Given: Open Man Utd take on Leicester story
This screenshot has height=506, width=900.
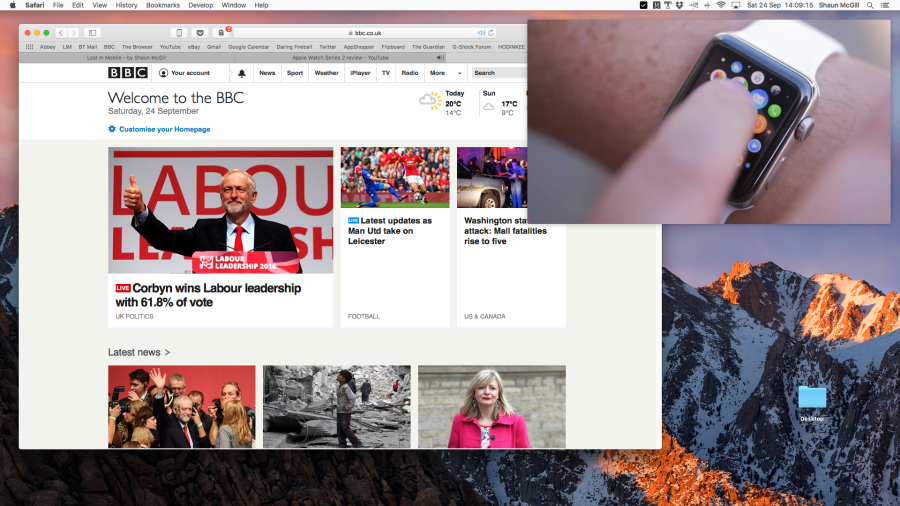Looking at the screenshot, I should coord(390,231).
